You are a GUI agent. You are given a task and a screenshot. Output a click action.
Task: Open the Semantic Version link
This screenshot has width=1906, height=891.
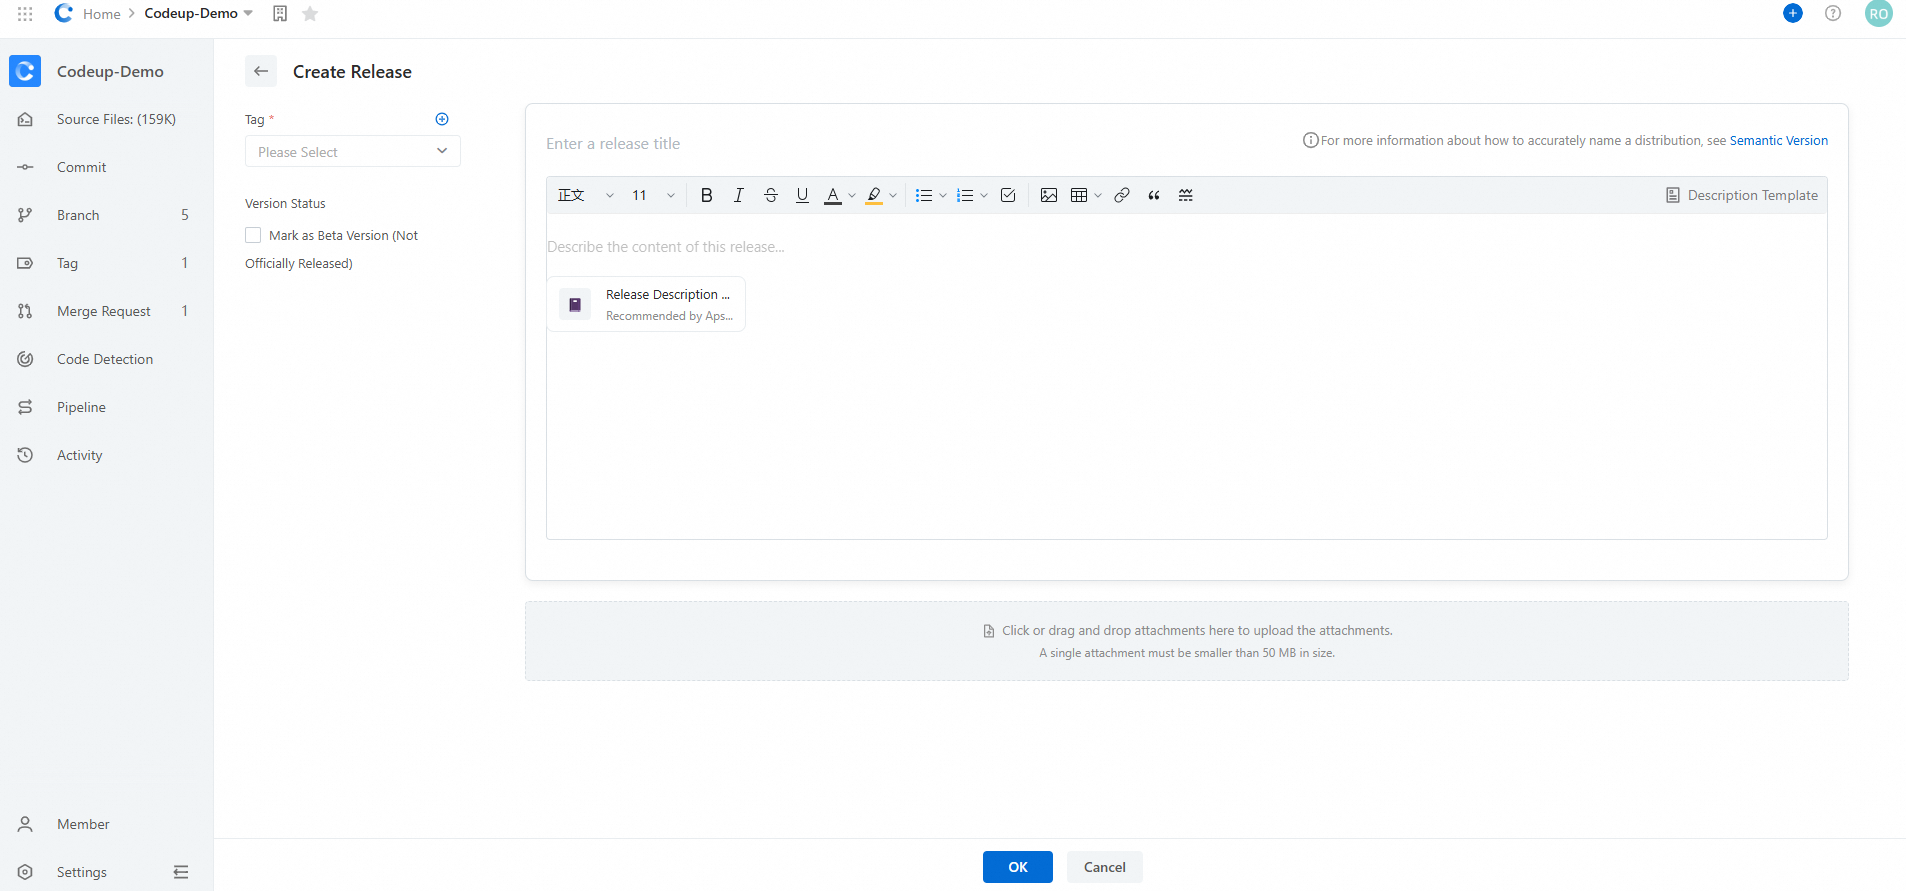[1779, 140]
